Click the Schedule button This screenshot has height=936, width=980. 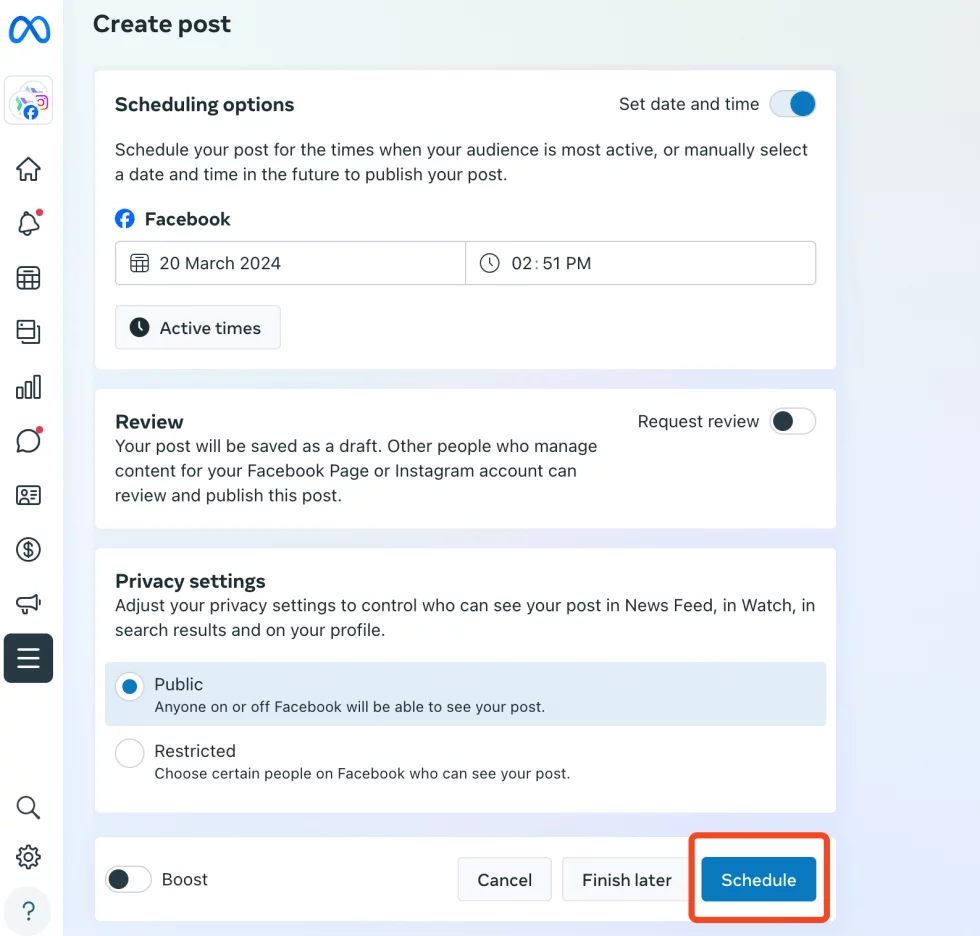click(758, 879)
